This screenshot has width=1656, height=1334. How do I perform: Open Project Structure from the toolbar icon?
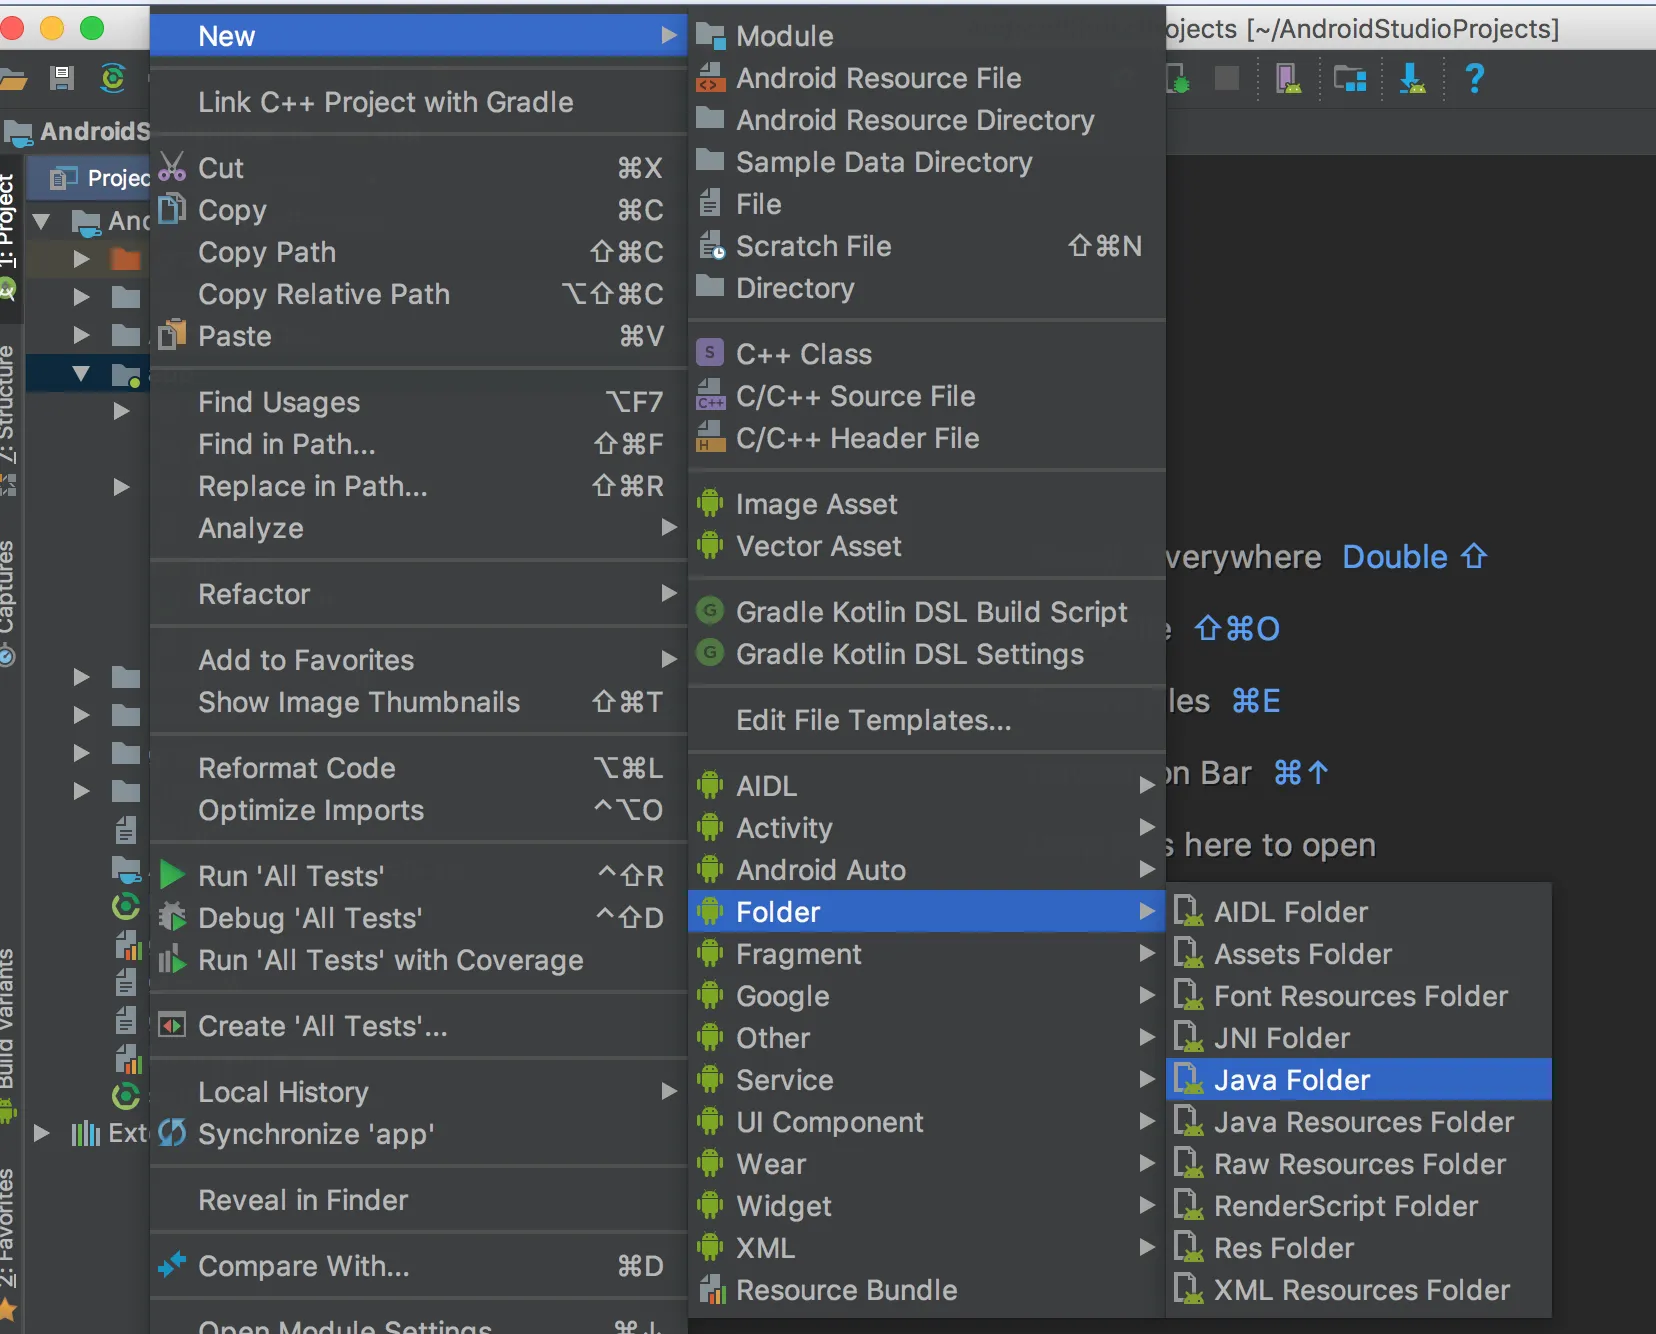click(1350, 78)
